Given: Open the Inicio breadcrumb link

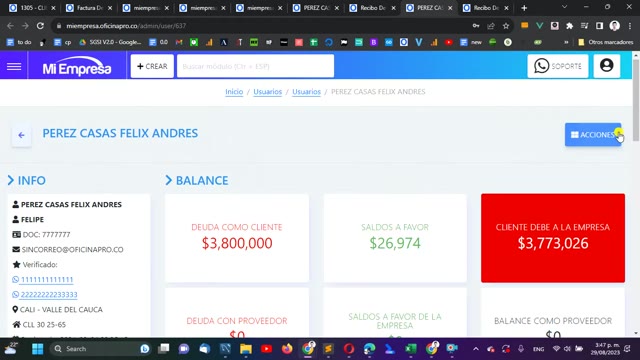Looking at the screenshot, I should pos(234,92).
